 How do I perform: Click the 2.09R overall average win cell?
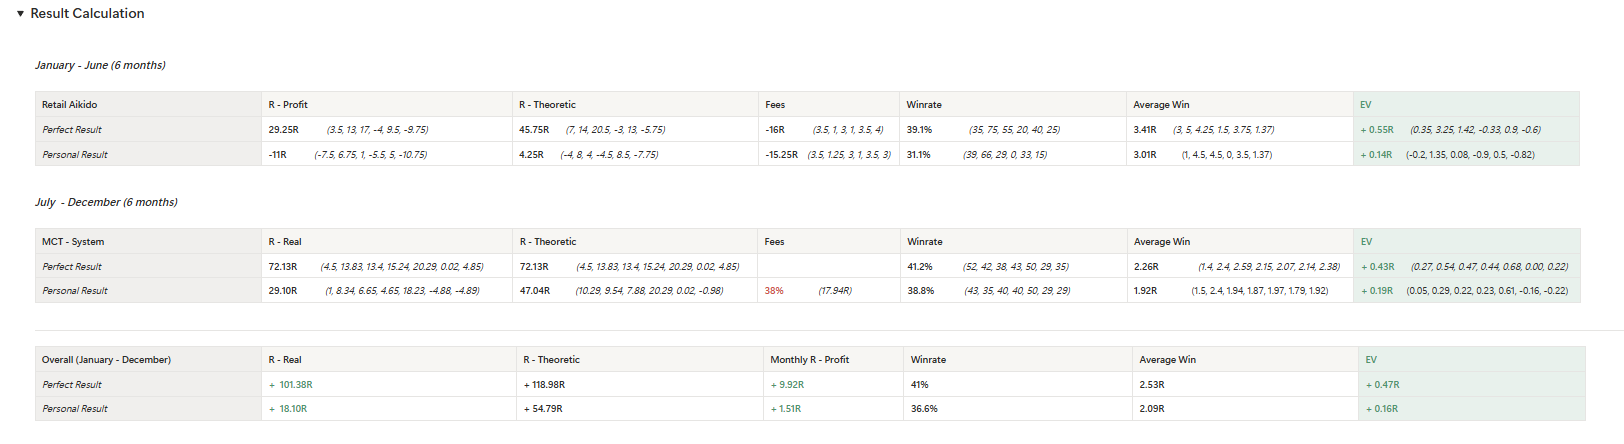coord(1246,408)
